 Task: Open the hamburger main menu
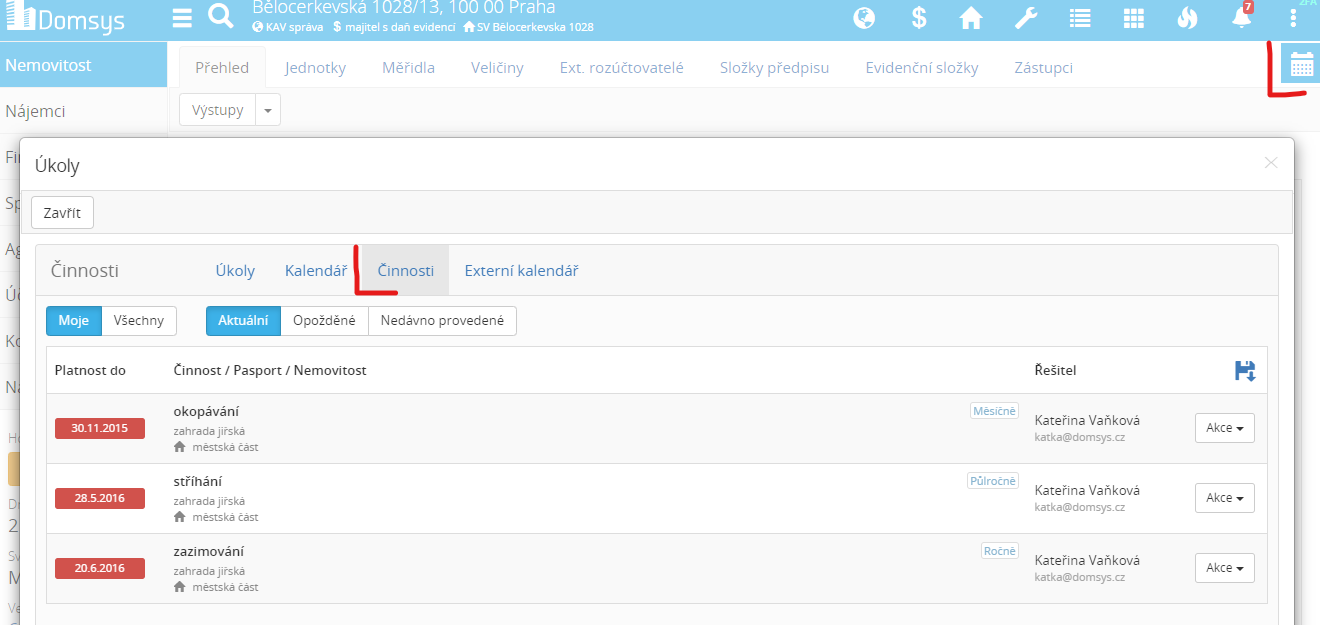coord(182,17)
